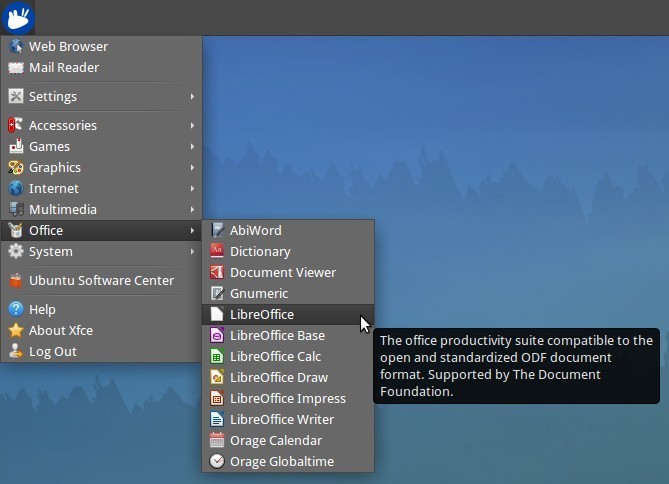Click the Office submenu arrow

[x=192, y=230]
